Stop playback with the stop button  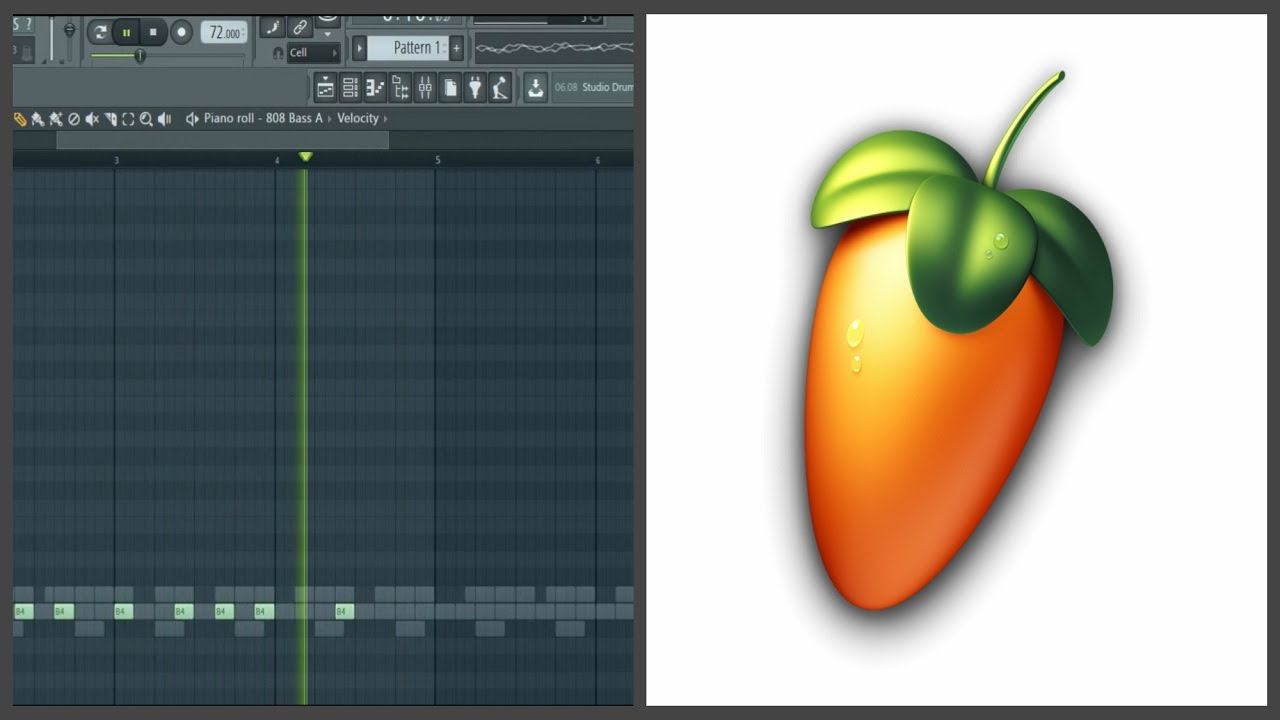point(153,33)
